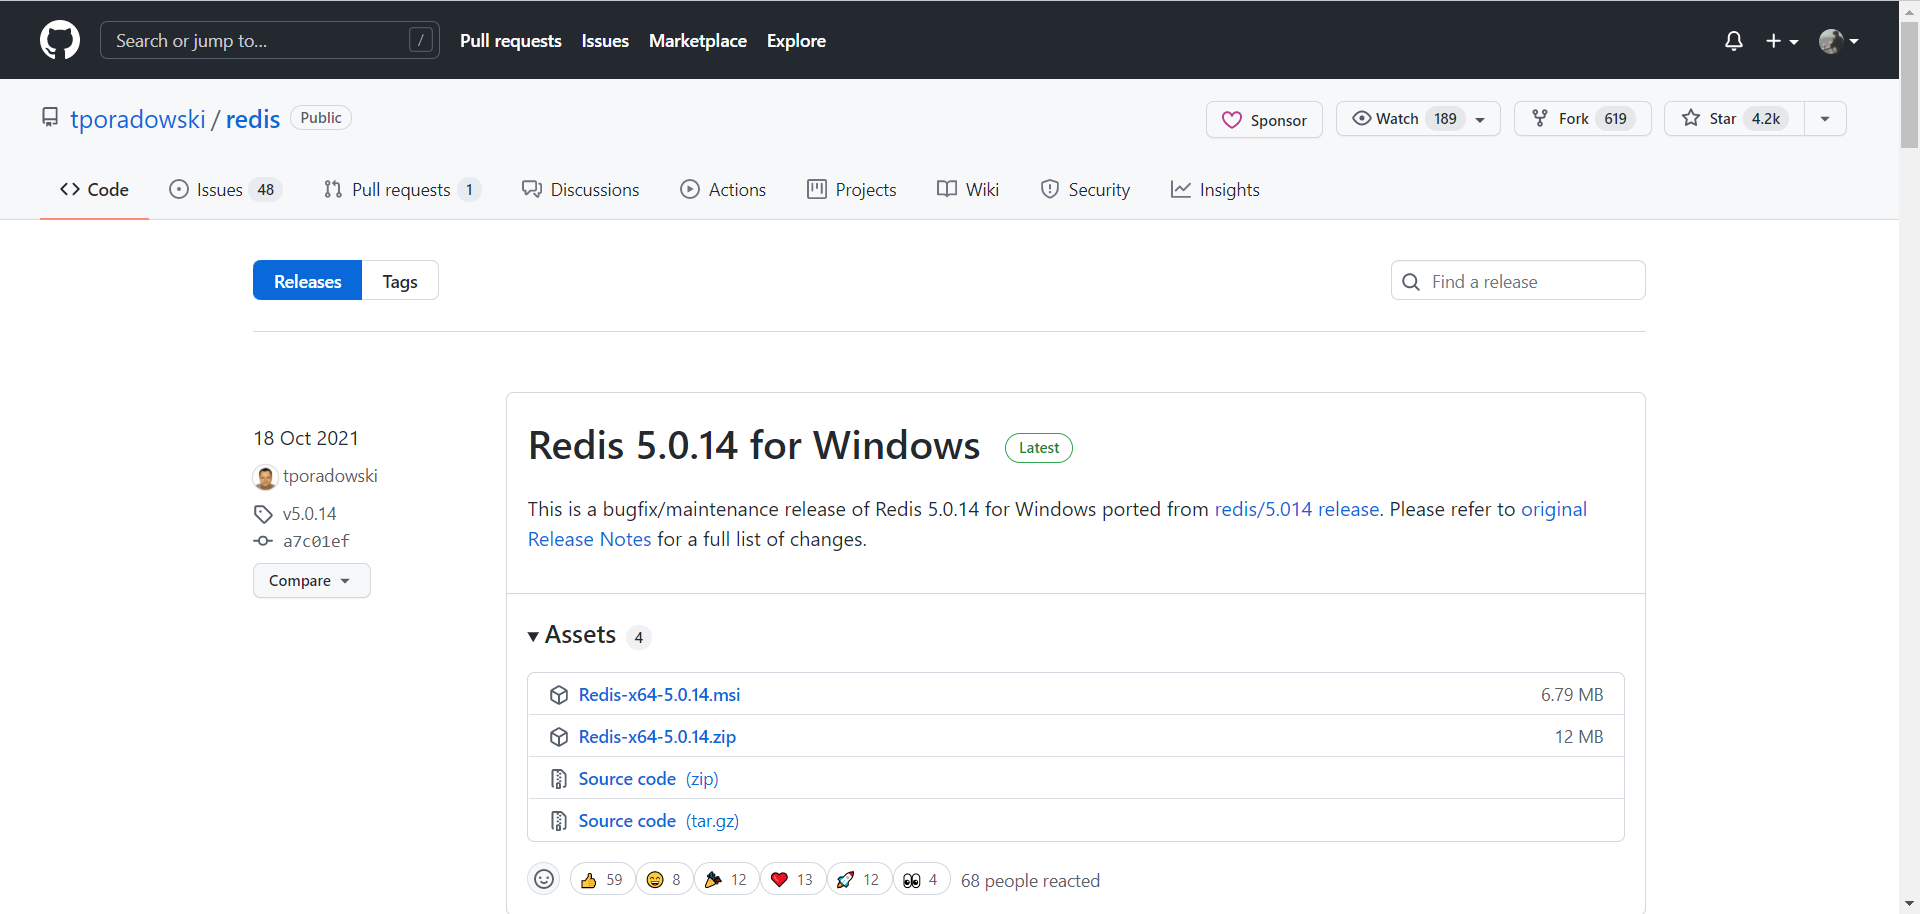Screen dimensions: 1920x914
Task: Switch to the Code tab
Action: pos(94,190)
